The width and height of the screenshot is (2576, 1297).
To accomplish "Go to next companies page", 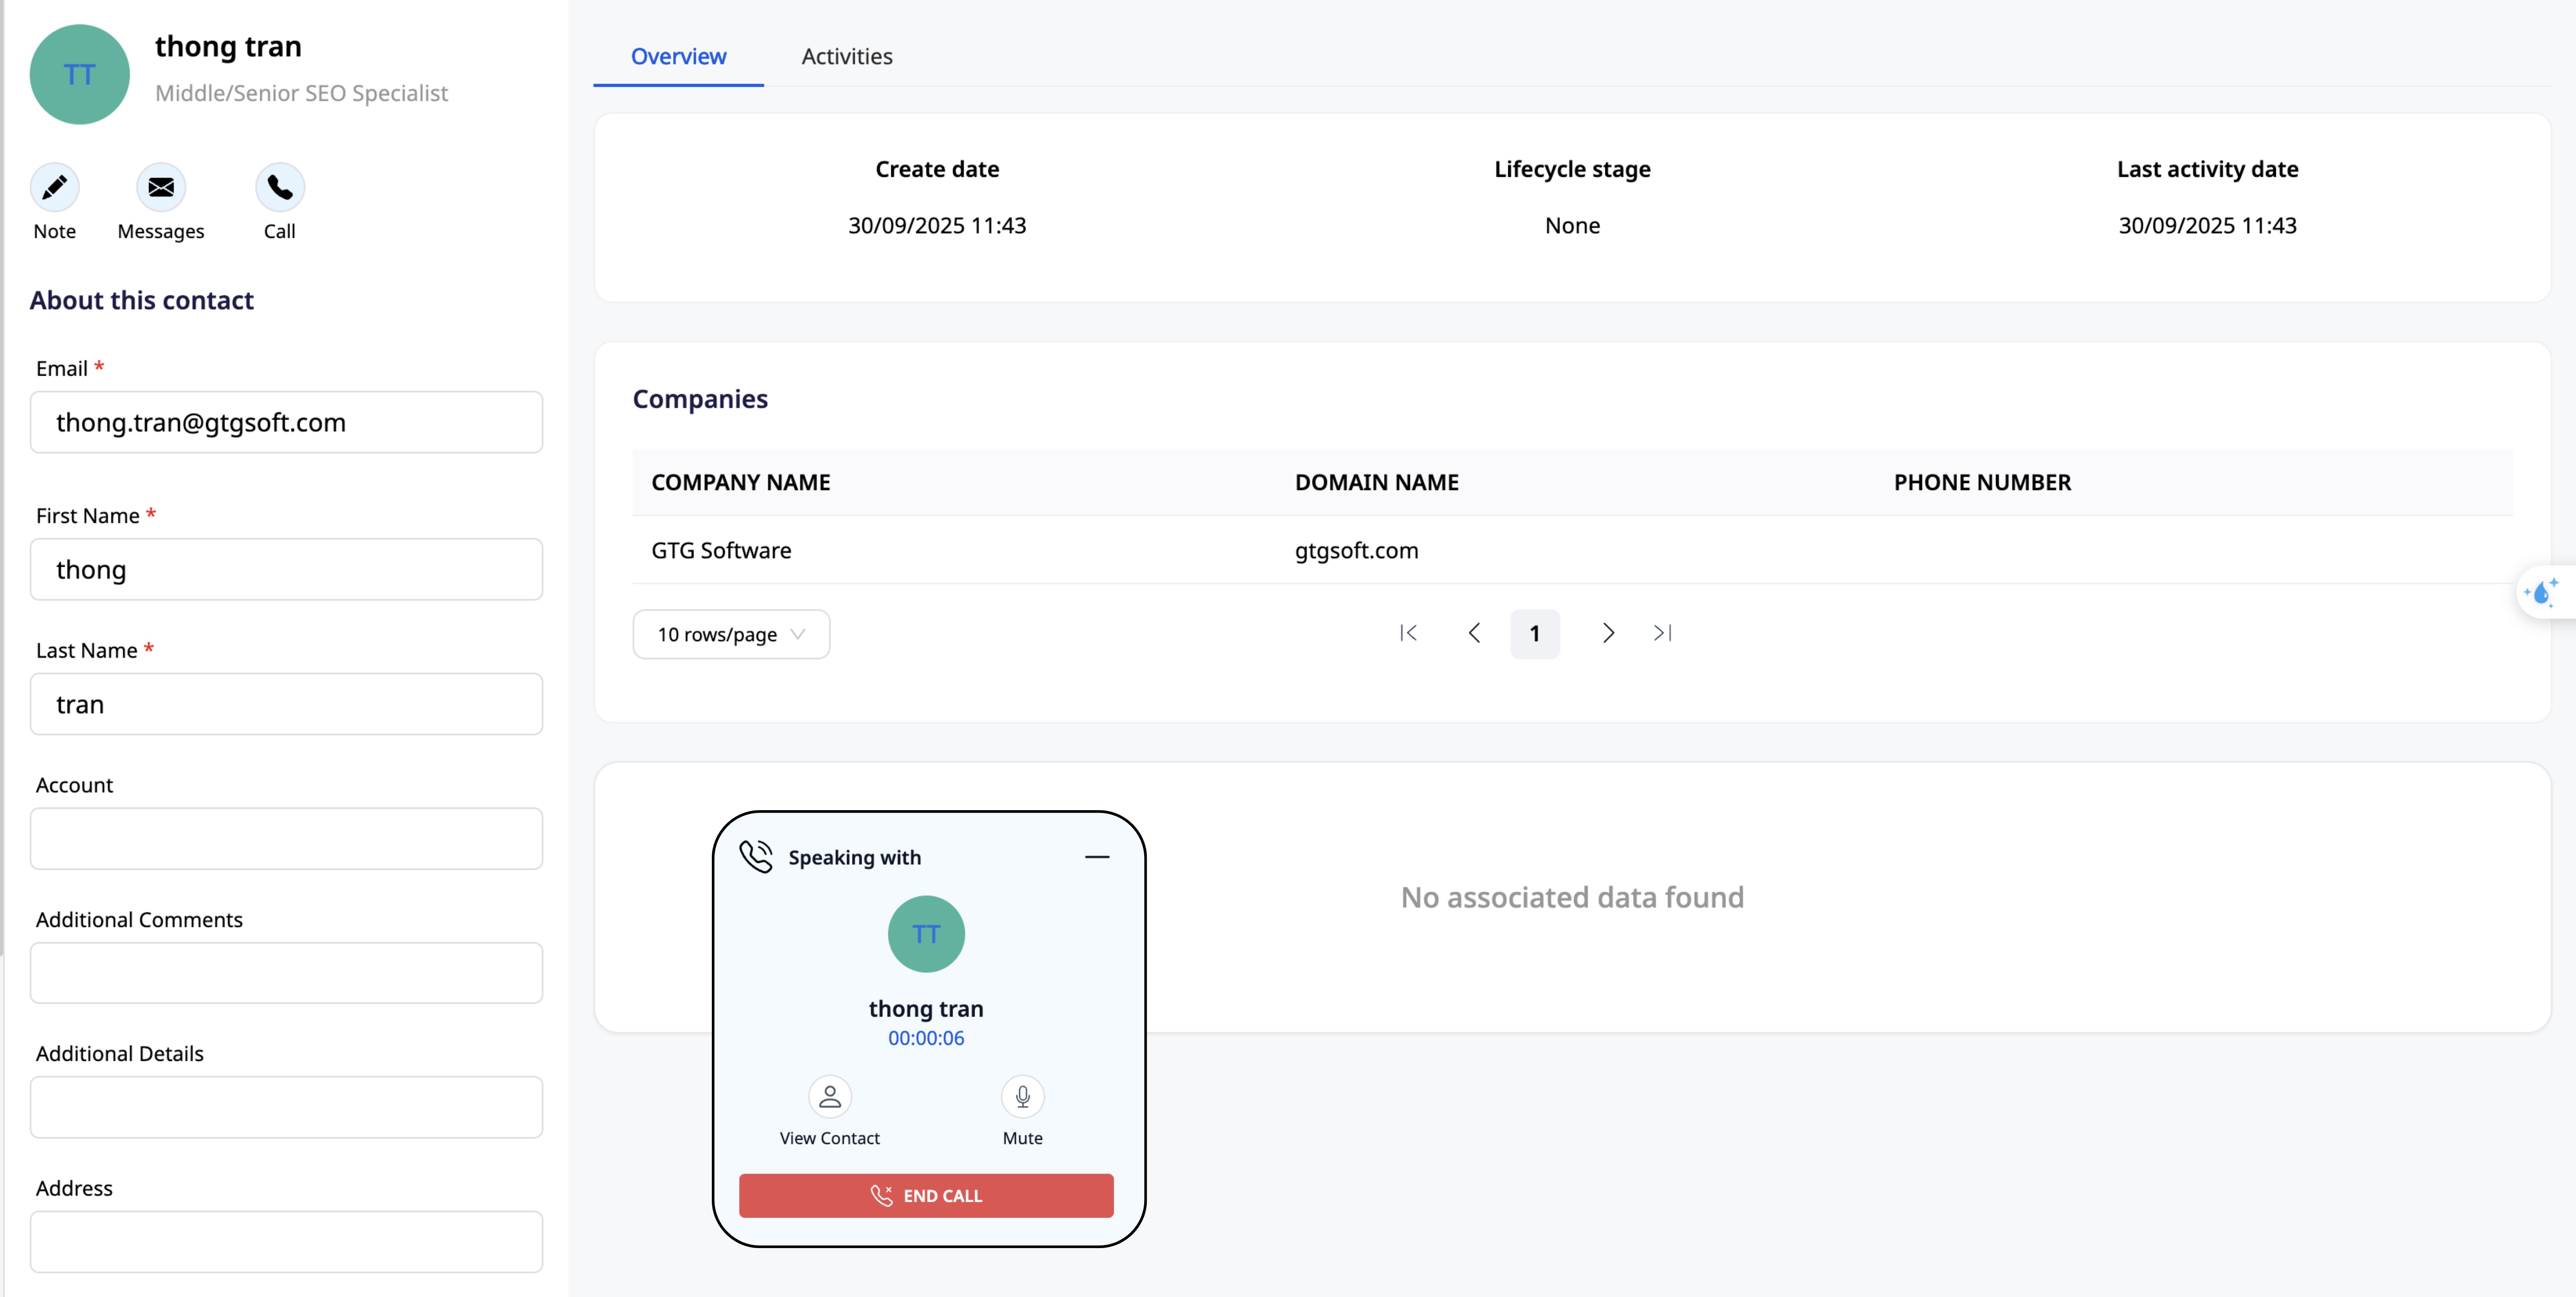I will click(x=1608, y=633).
